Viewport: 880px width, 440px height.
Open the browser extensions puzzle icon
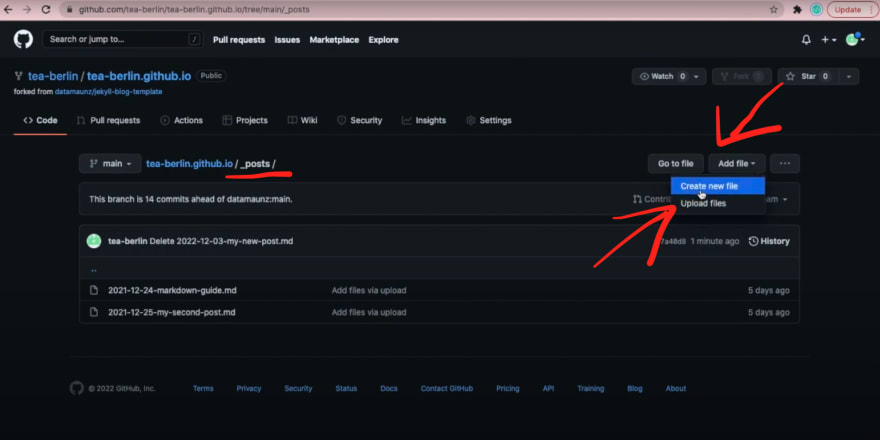point(797,10)
